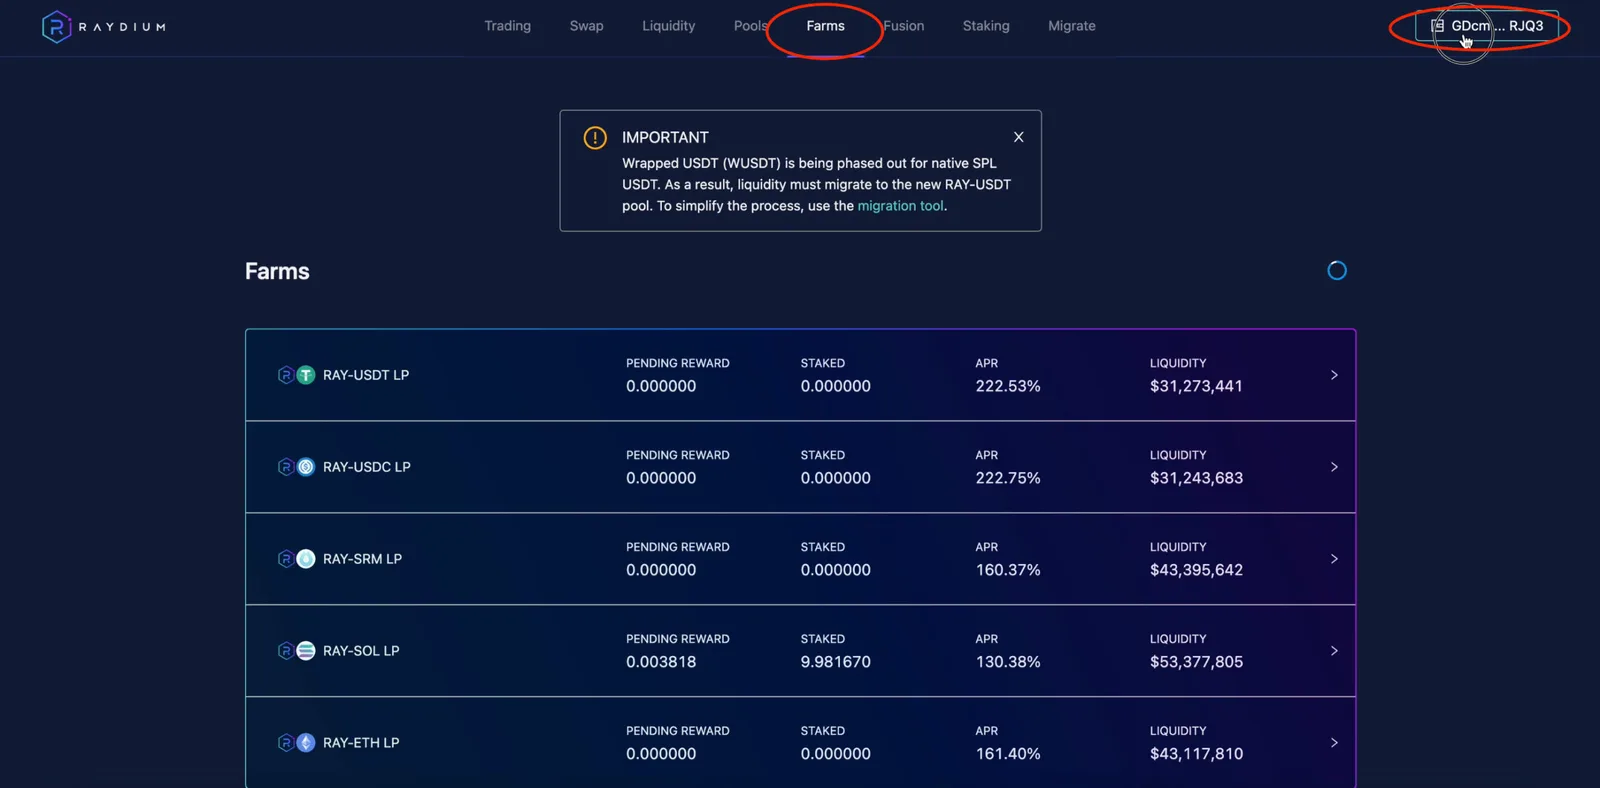This screenshot has width=1600, height=788.
Task: Click the 161.40% APR value
Action: 1008,754
